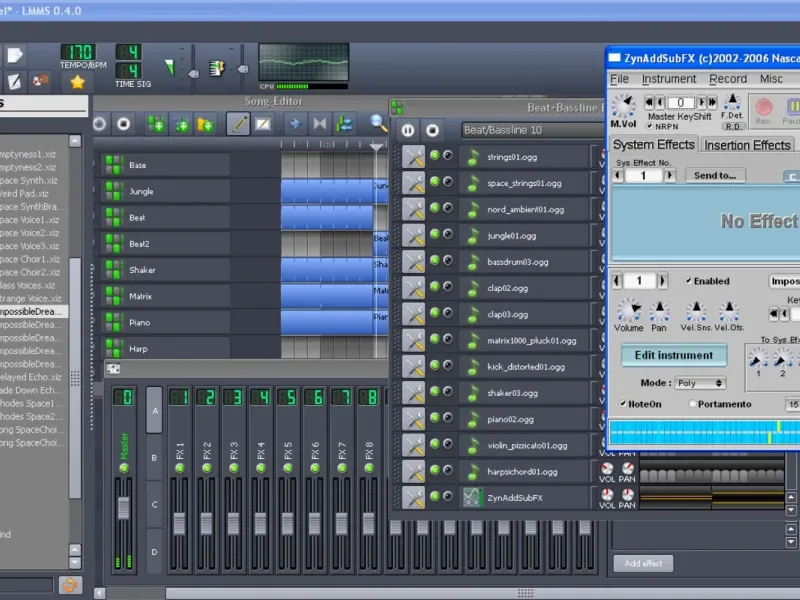This screenshot has height=600, width=800.
Task: Click the add beat/bassline icon in Song-Editor
Action: click(156, 124)
